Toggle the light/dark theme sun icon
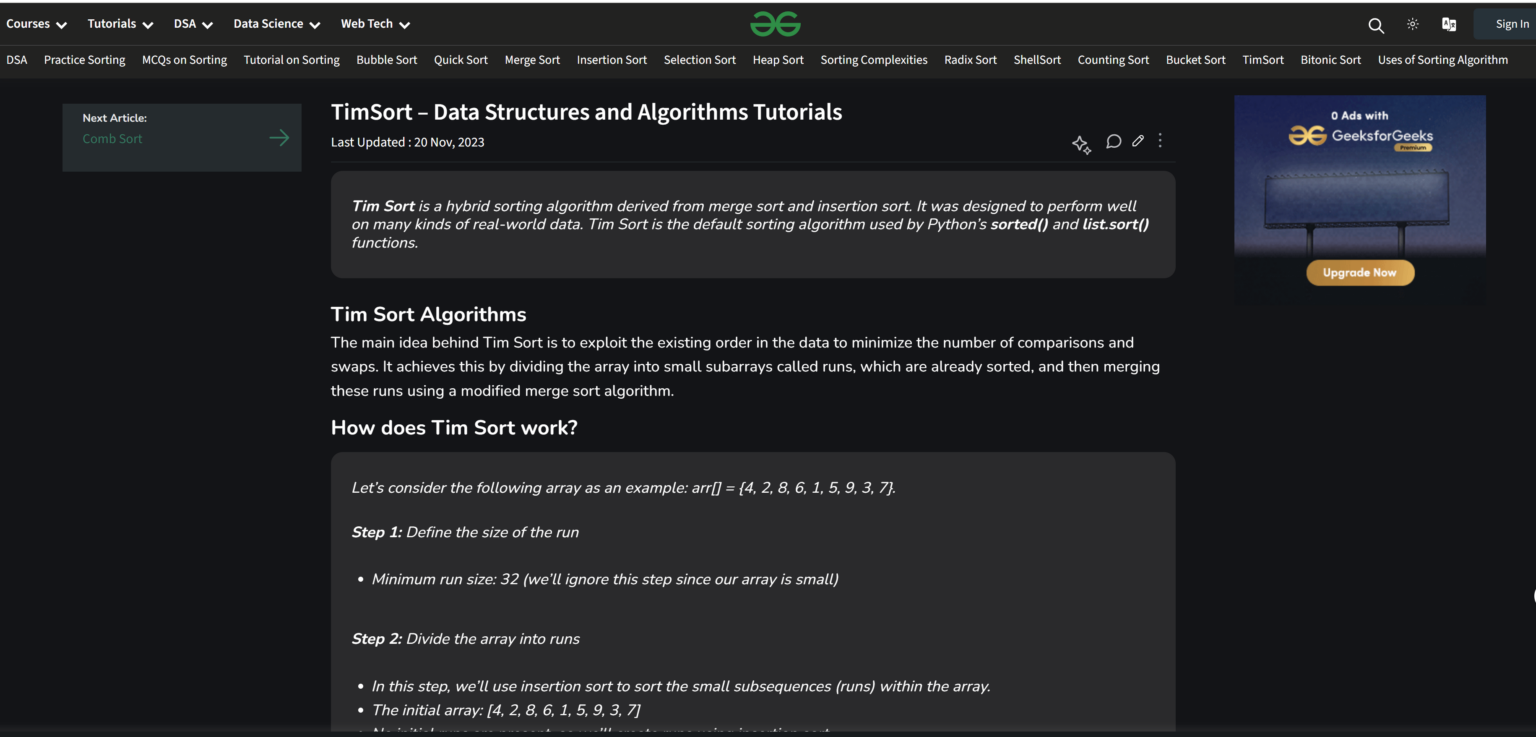Screen dimensions: 1536x737 pos(1413,25)
